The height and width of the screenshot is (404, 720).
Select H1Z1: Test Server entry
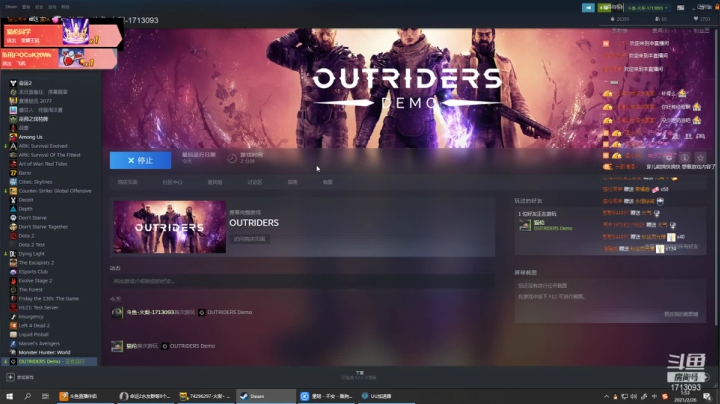[x=38, y=308]
